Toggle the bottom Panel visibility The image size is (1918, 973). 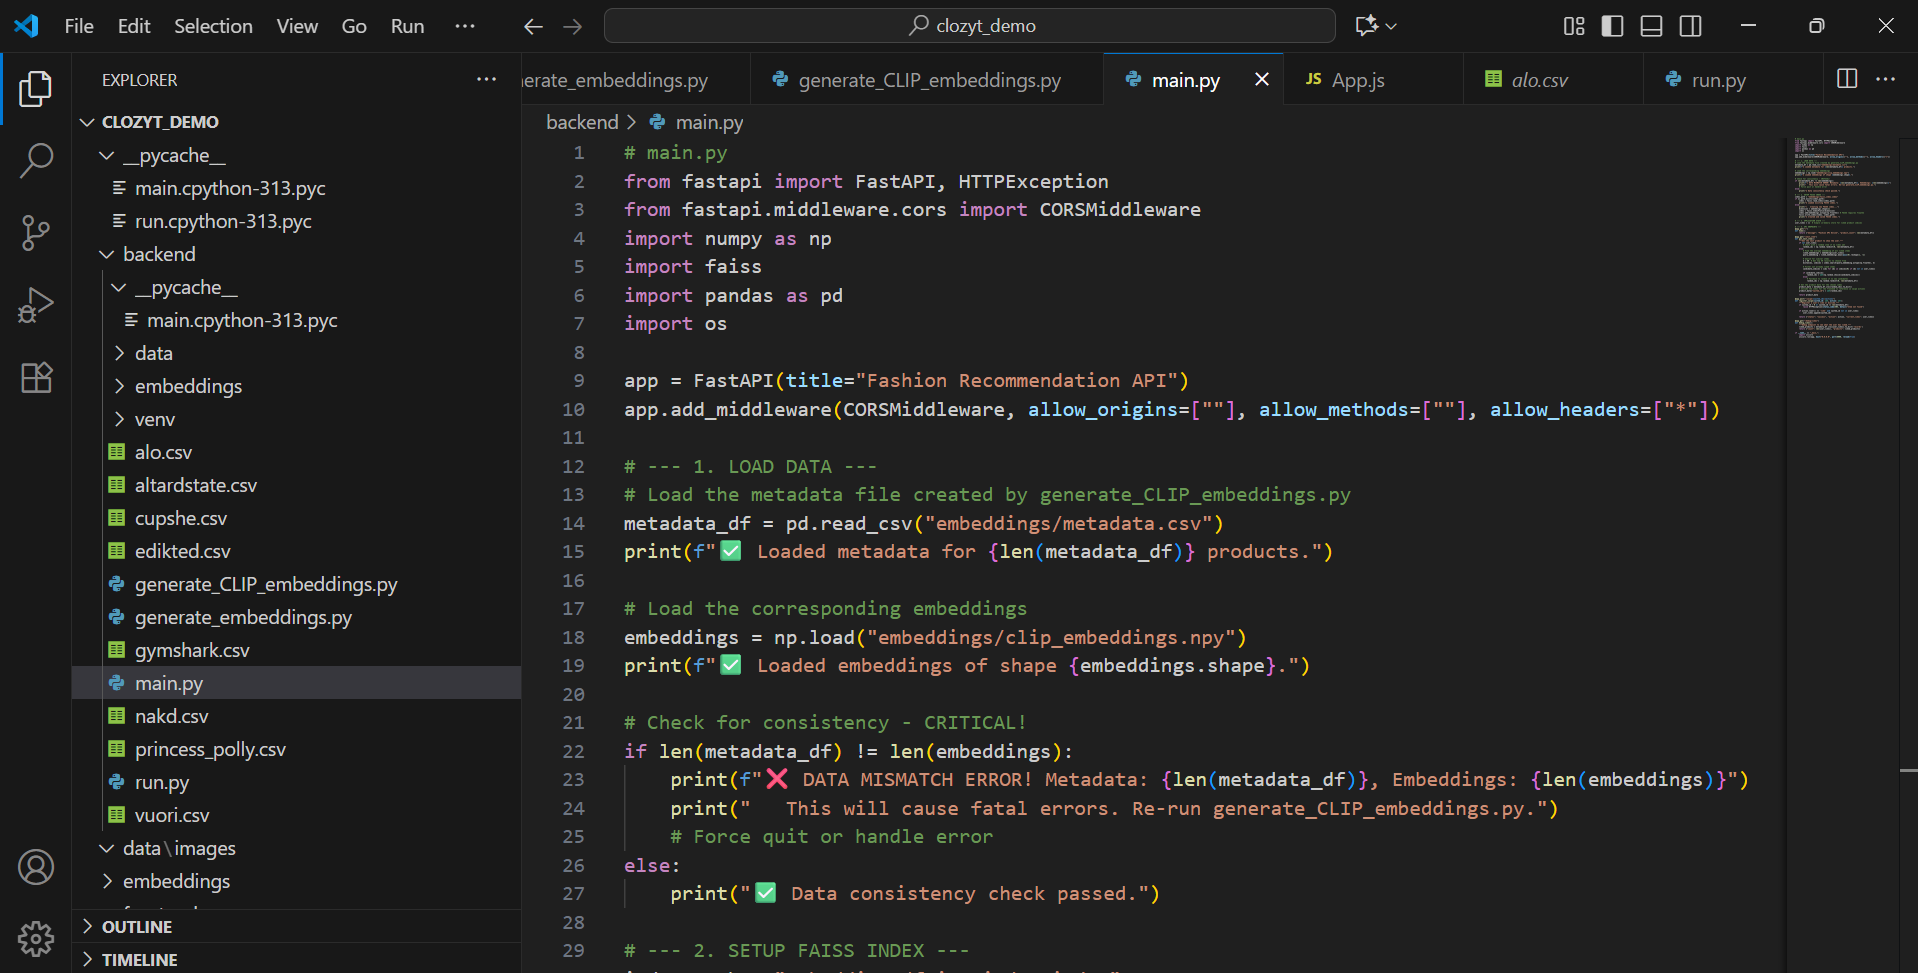(x=1651, y=26)
